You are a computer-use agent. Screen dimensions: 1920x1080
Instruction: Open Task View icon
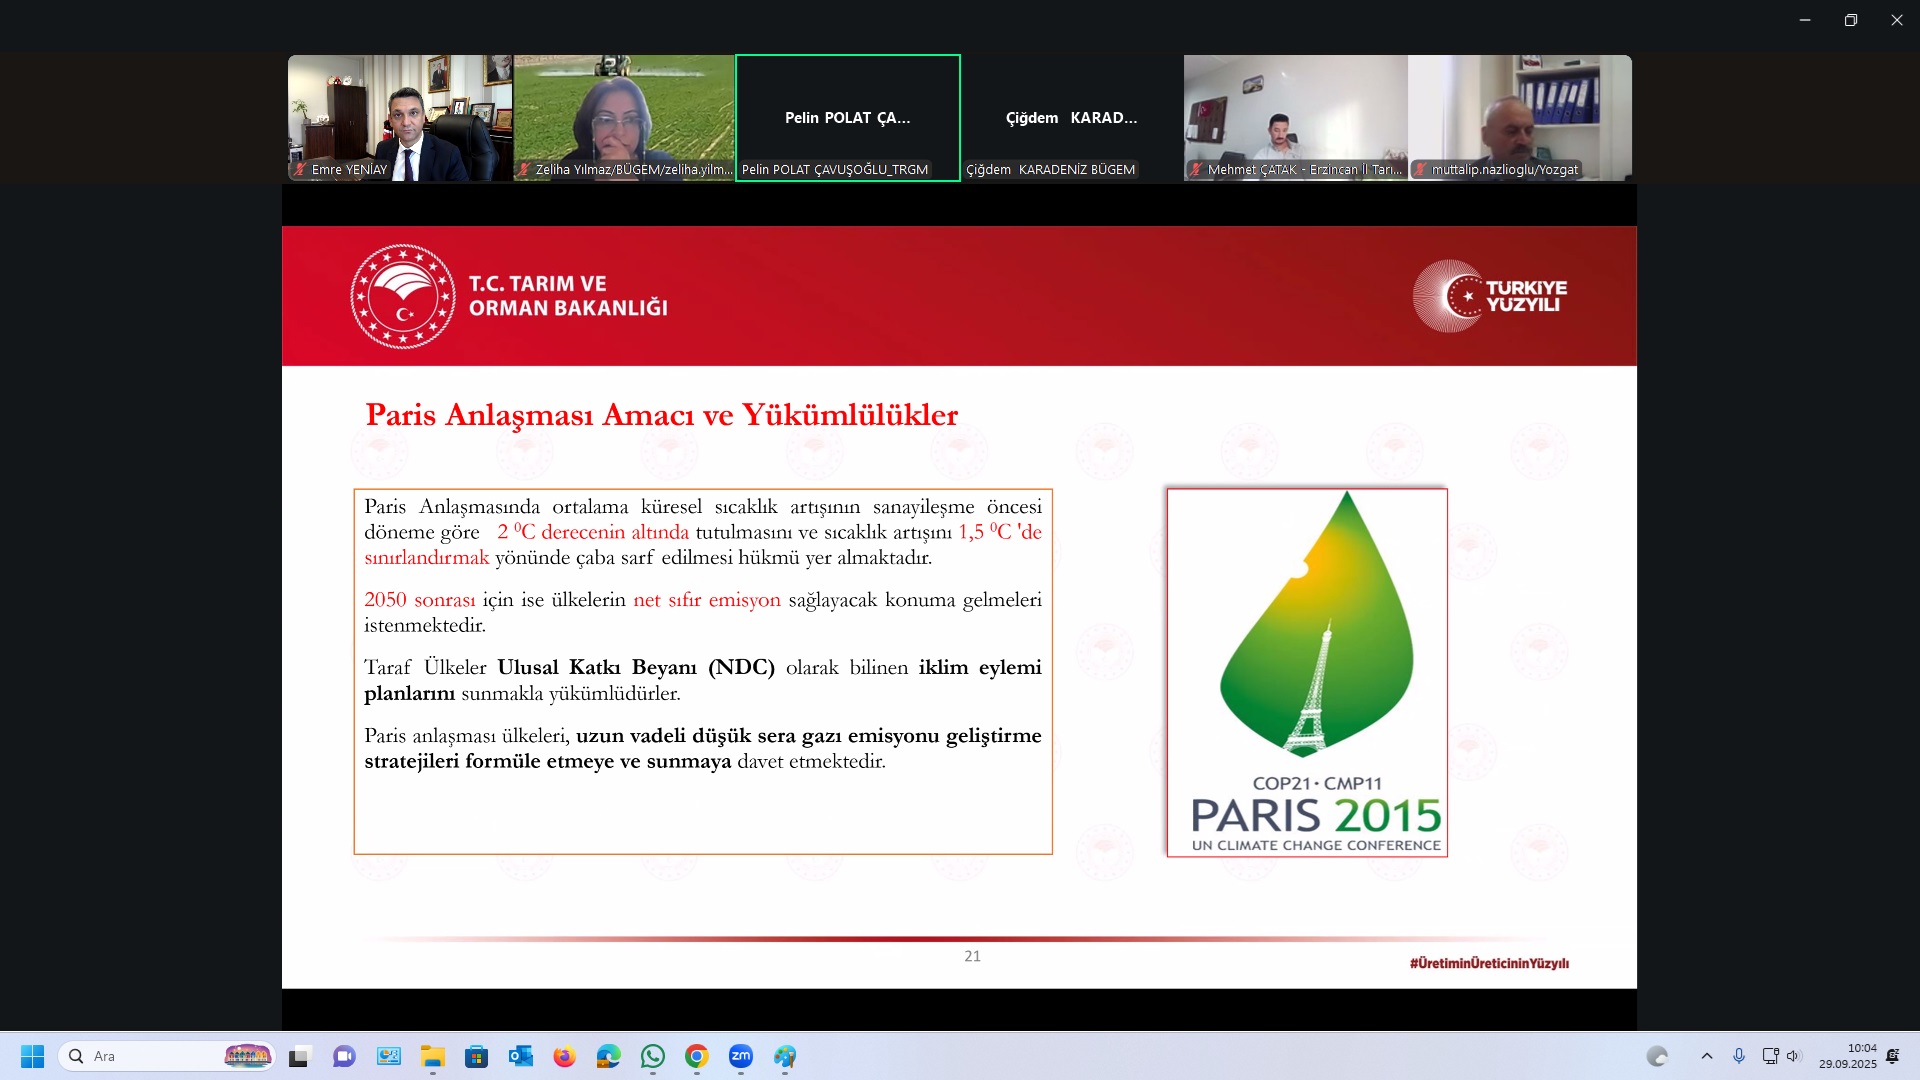click(299, 1056)
